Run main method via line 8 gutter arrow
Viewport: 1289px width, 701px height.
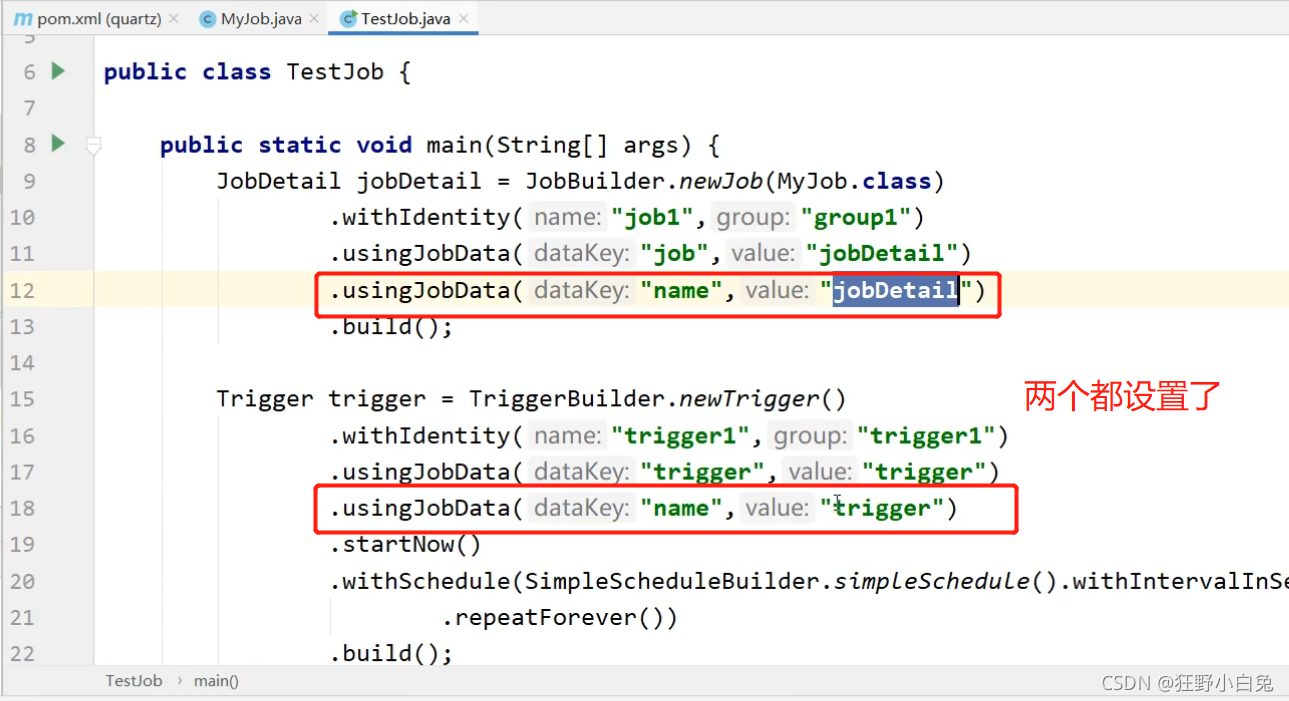coord(58,144)
